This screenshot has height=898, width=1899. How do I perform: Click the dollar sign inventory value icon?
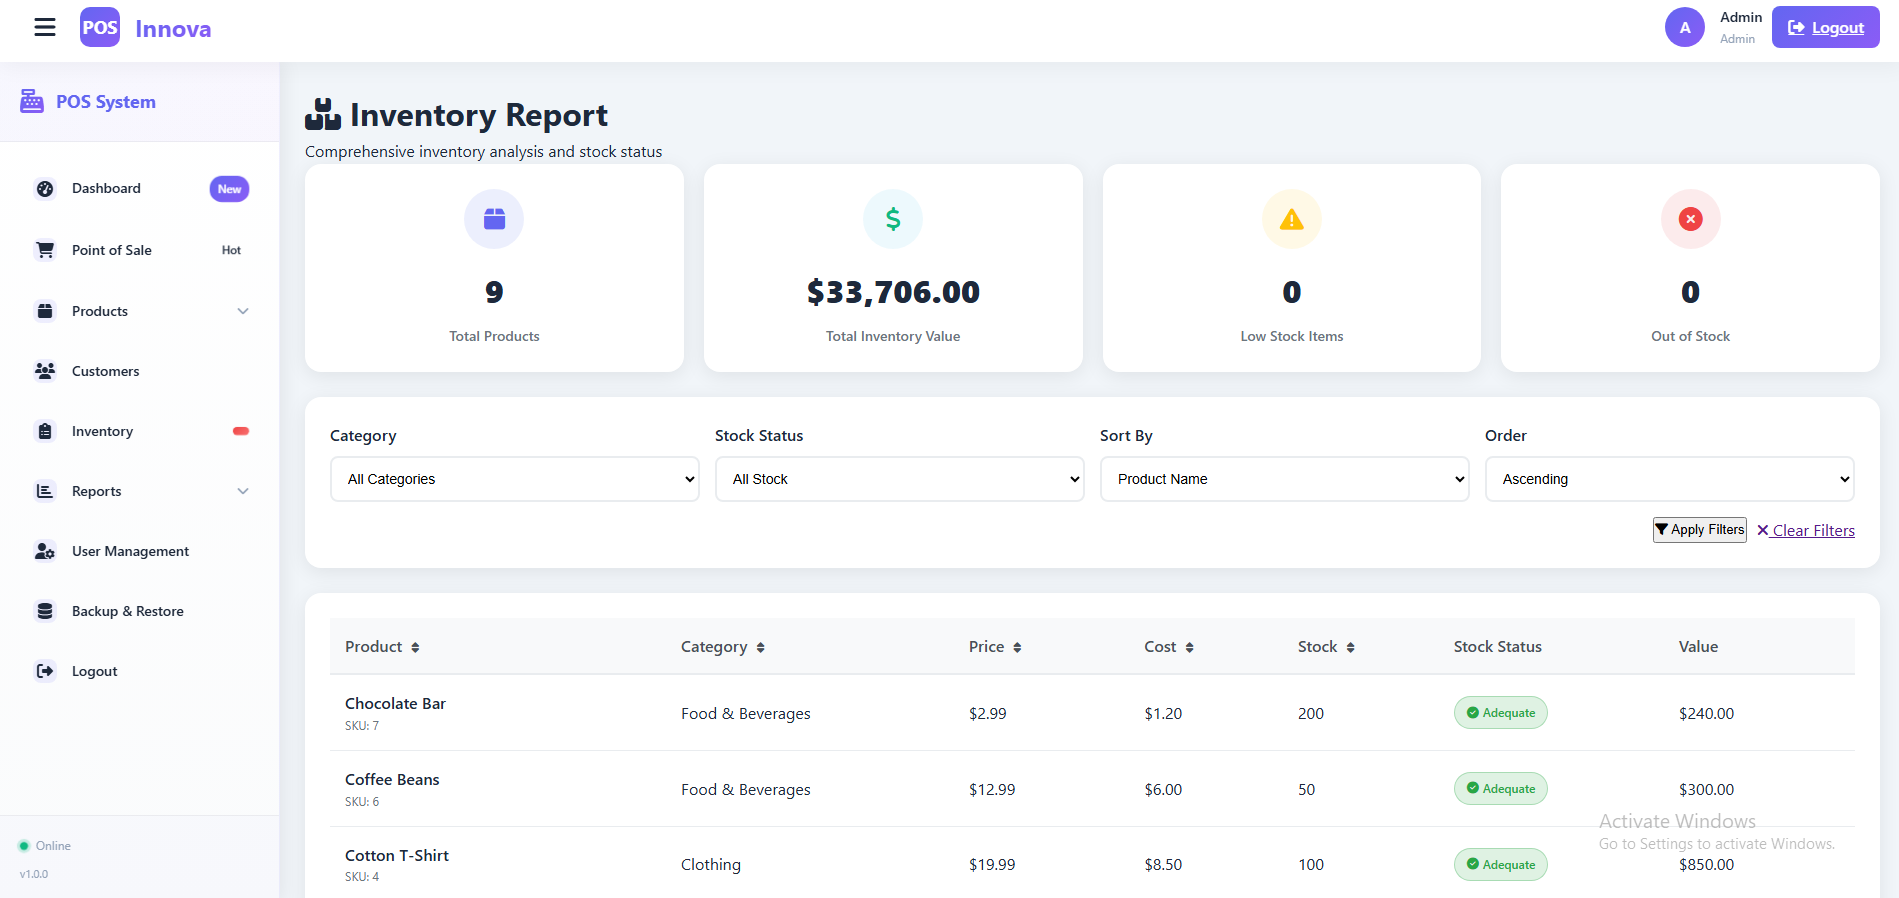892,219
